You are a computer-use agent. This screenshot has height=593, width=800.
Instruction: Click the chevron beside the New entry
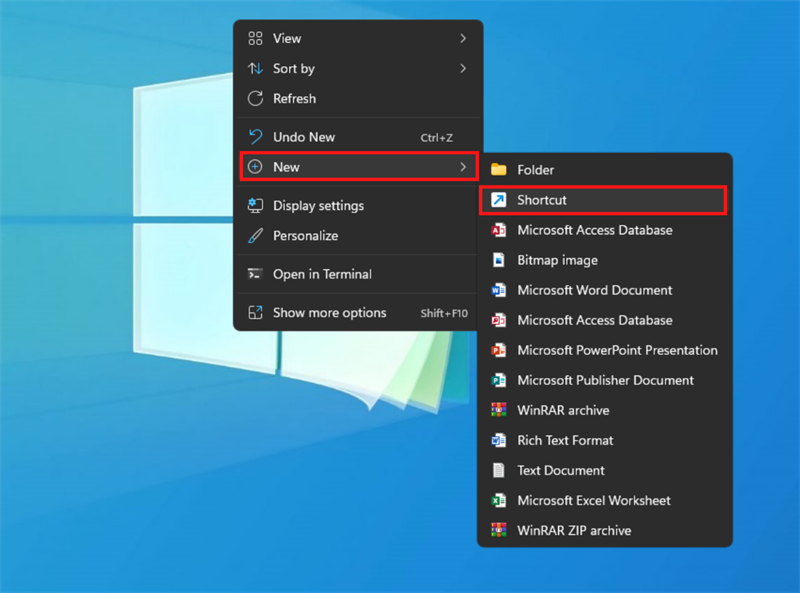[463, 167]
